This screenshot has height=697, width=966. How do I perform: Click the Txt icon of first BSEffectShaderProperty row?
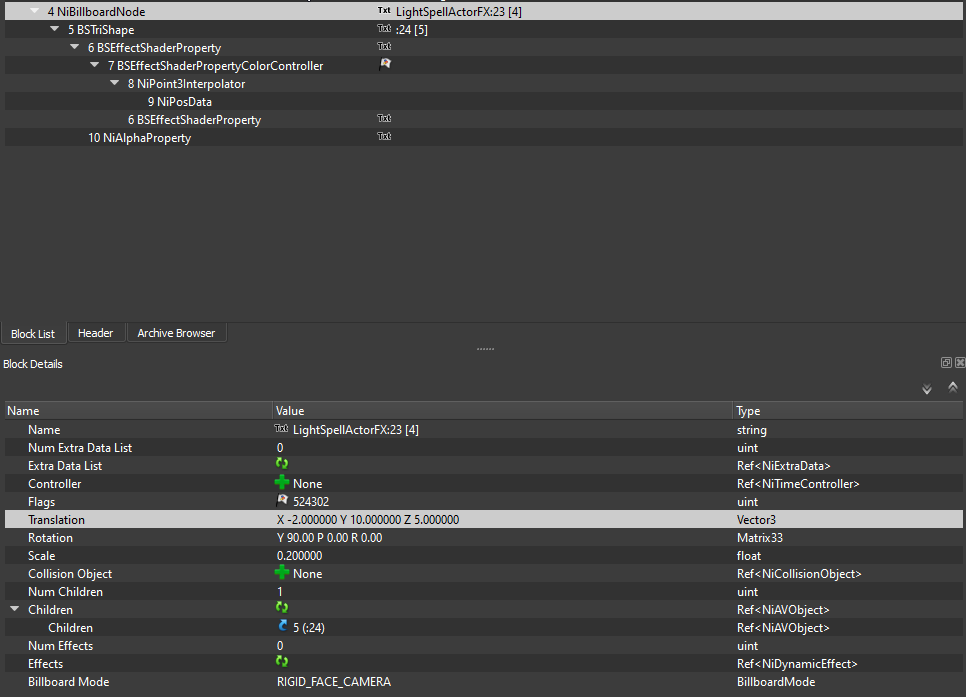[384, 46]
